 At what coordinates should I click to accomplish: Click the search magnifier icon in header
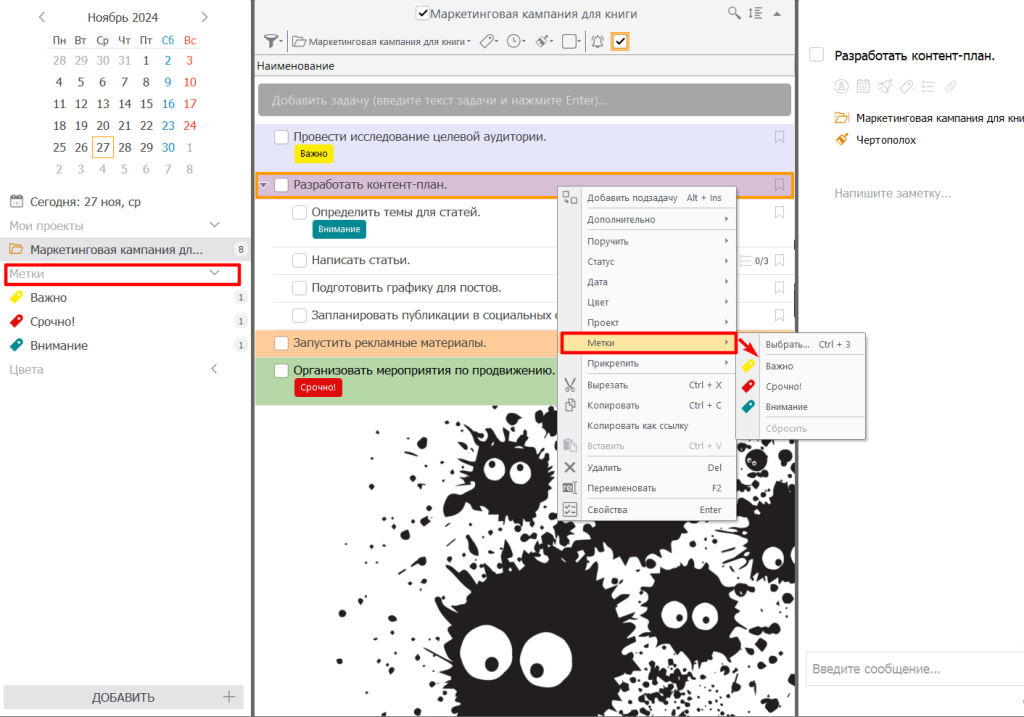pyautogui.click(x=735, y=13)
